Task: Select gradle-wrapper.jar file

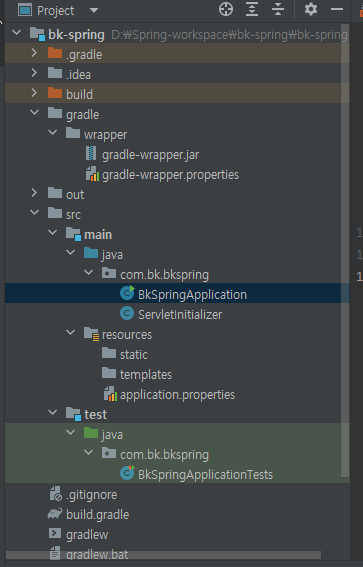Action: click(x=150, y=155)
